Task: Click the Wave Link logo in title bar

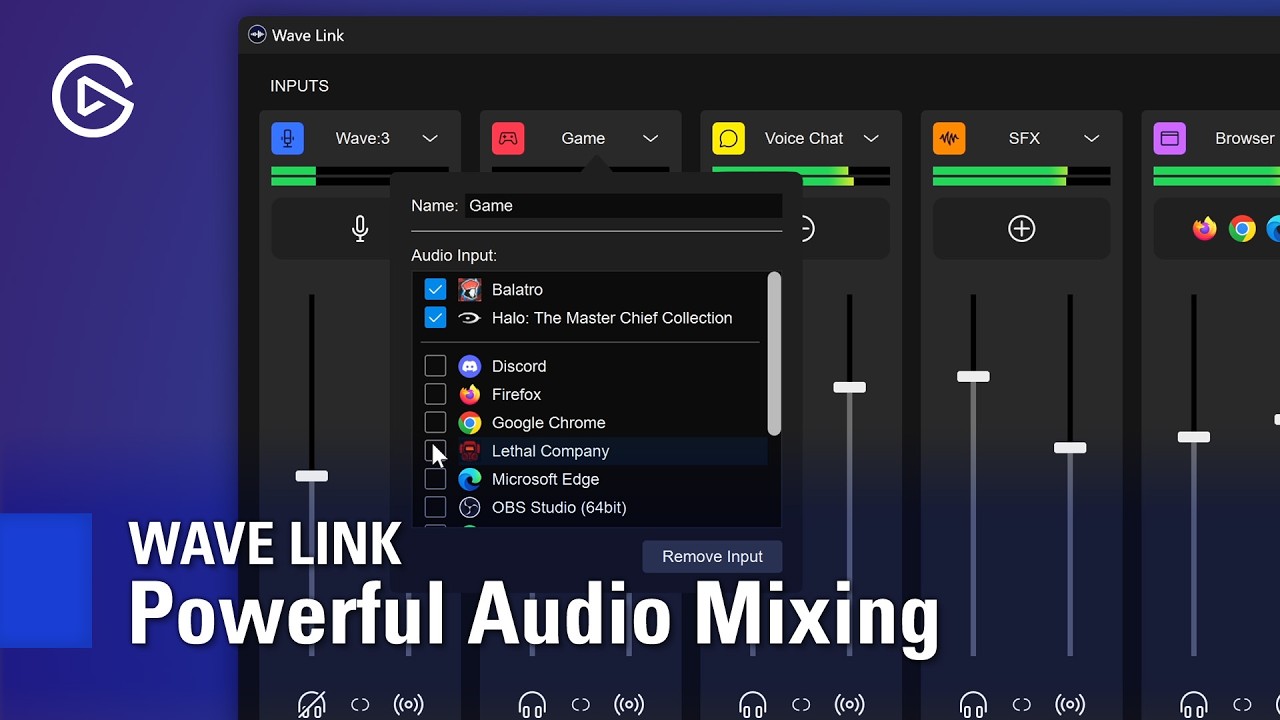Action: tap(257, 35)
